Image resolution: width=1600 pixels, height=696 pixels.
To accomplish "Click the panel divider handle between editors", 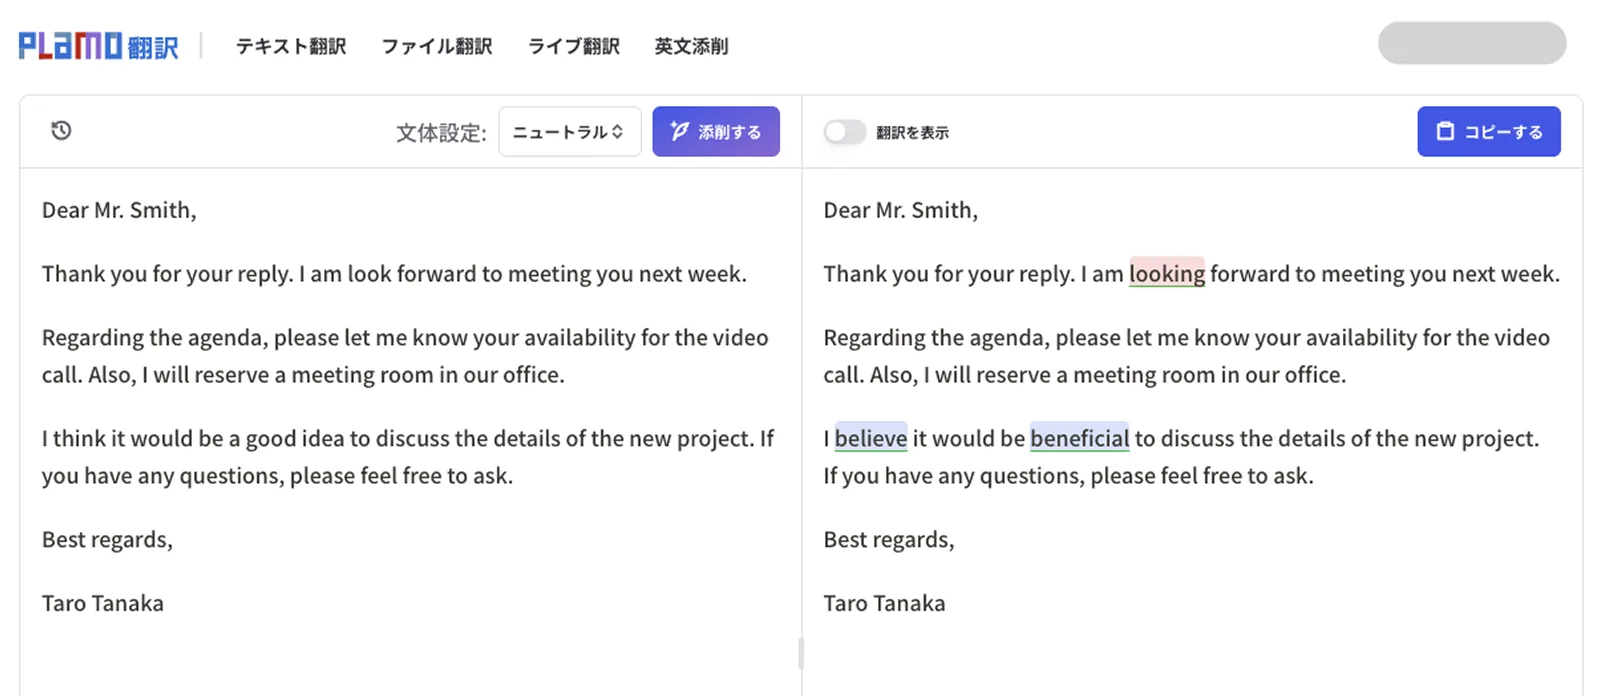I will pos(801,653).
